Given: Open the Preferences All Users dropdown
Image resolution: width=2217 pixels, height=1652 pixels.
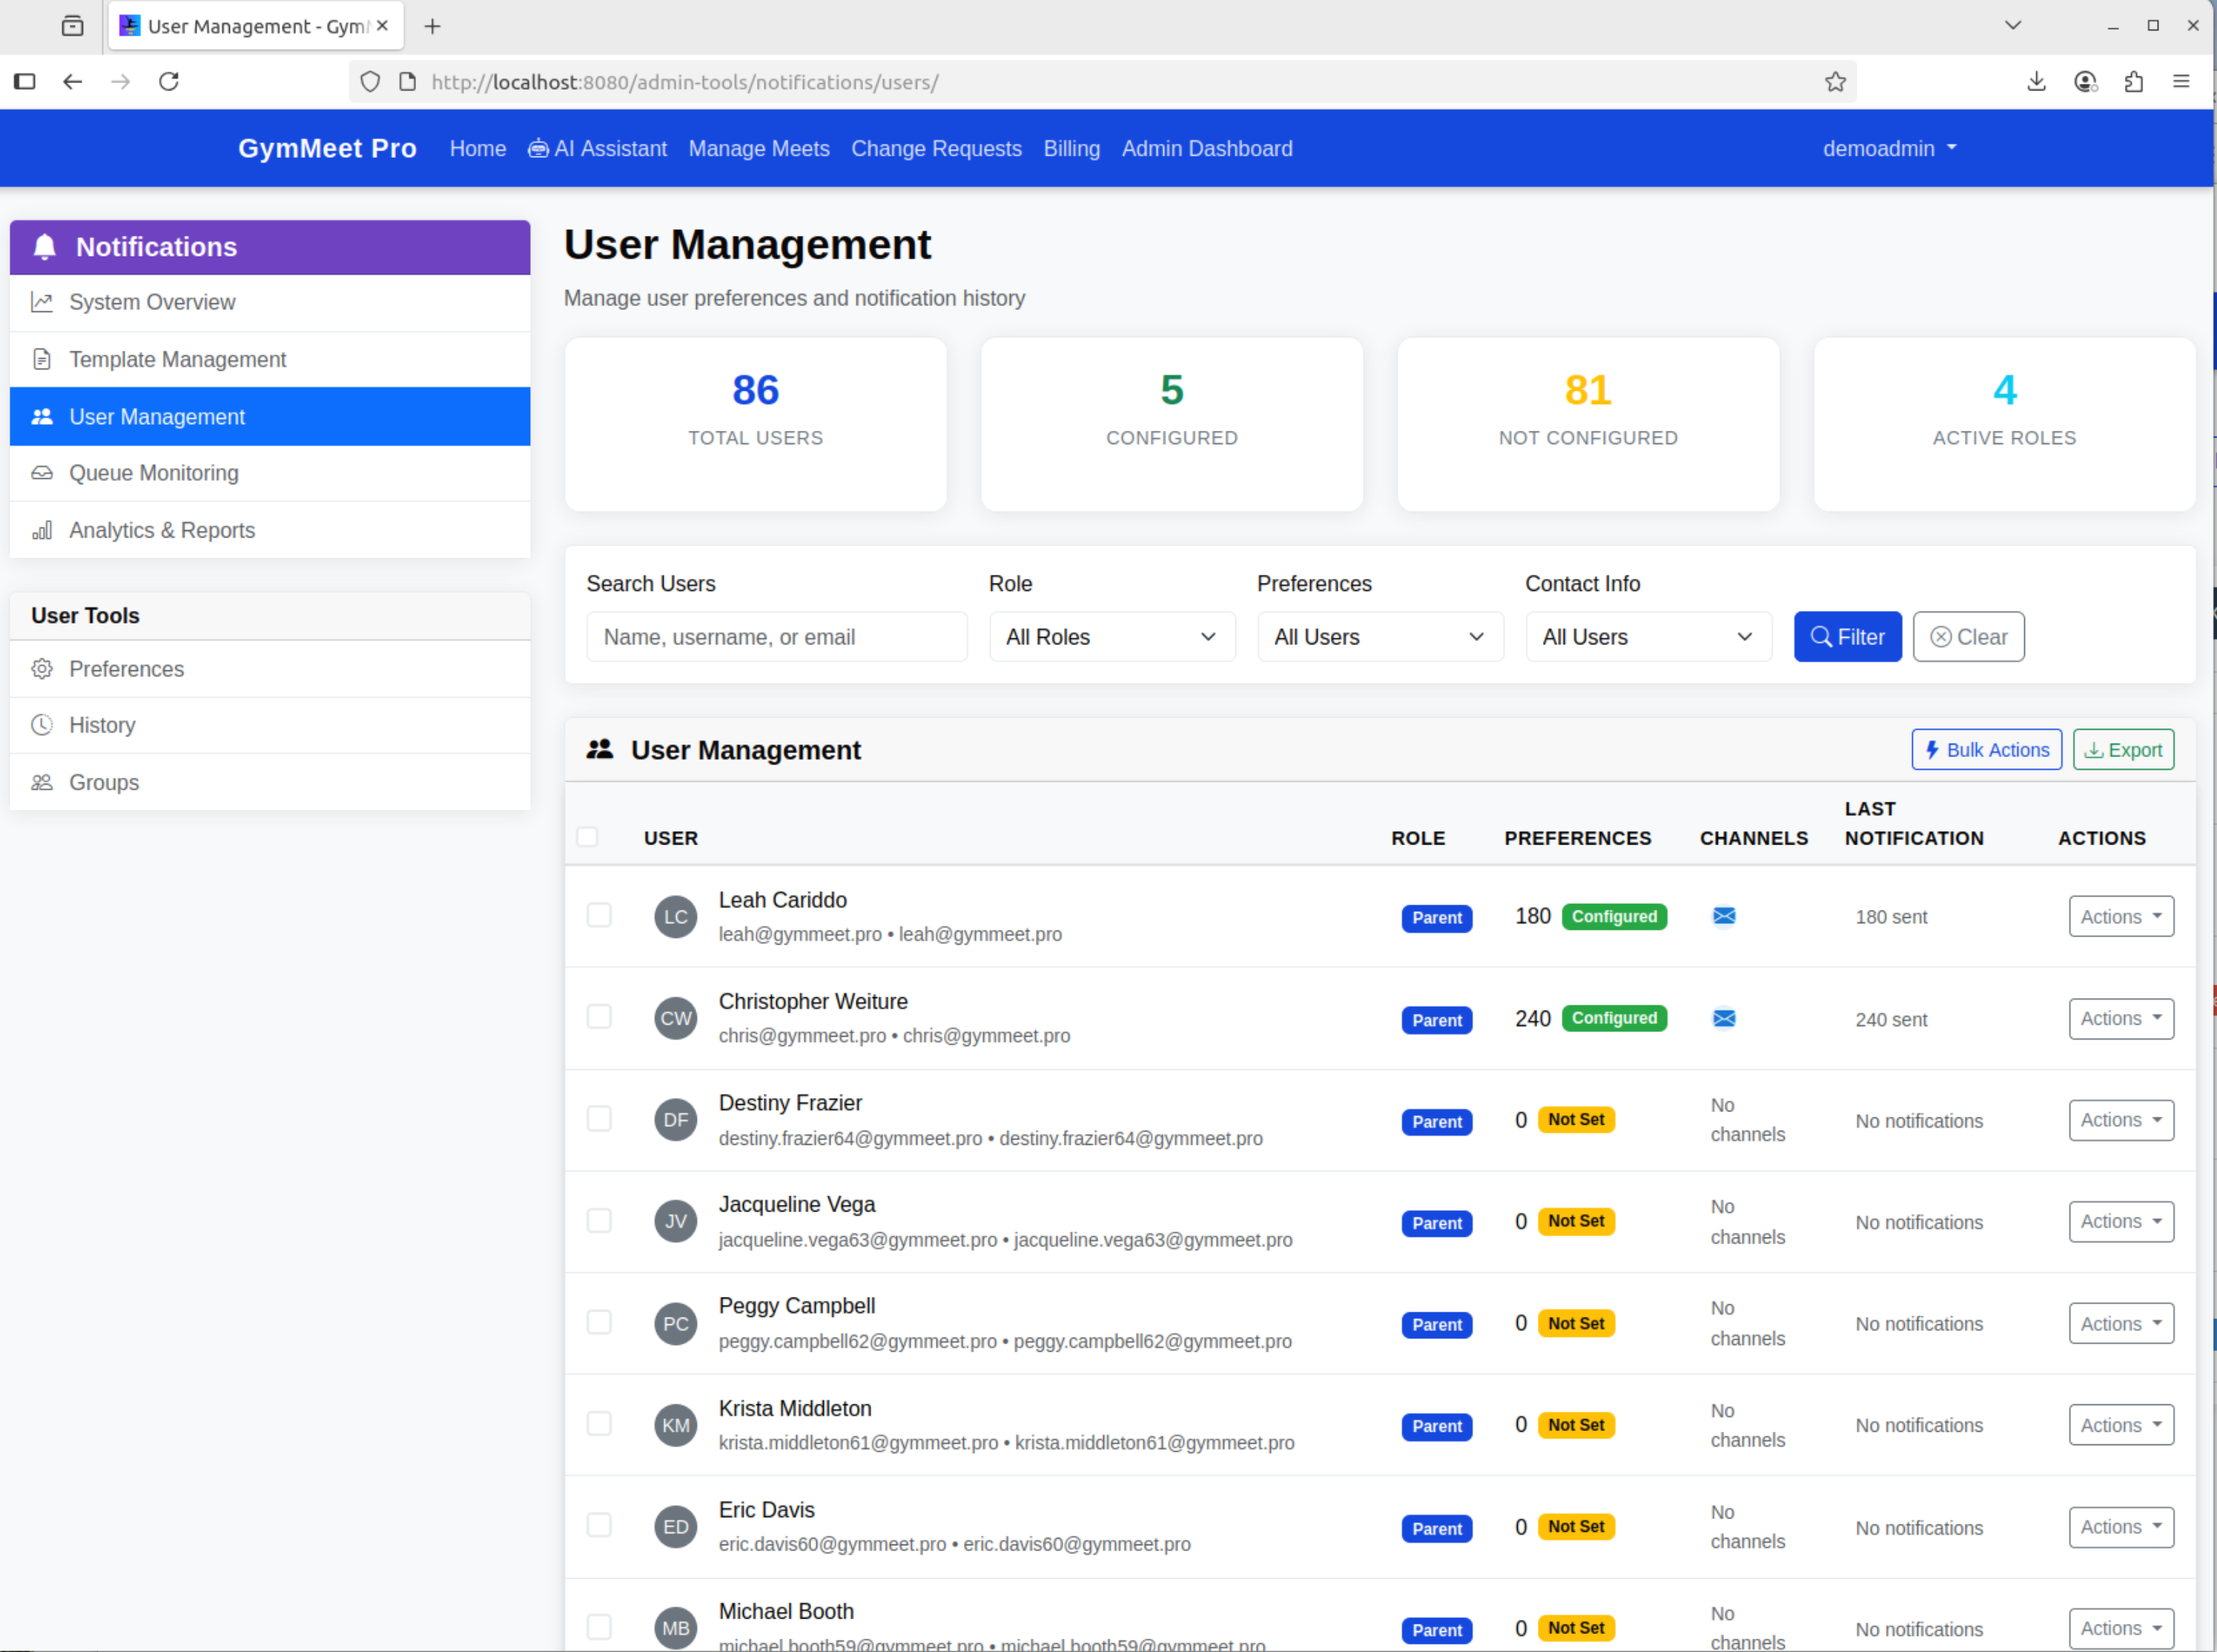Looking at the screenshot, I should click(x=1380, y=637).
